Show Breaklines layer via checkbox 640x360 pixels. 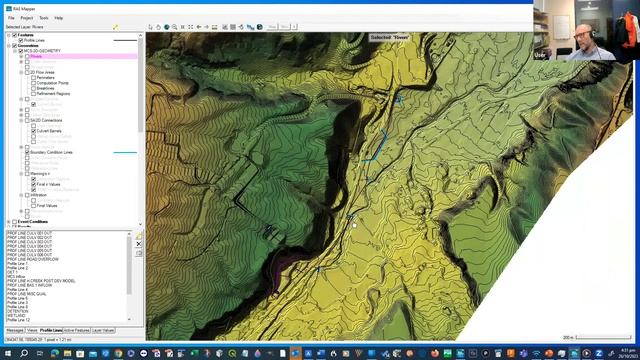coord(33,88)
